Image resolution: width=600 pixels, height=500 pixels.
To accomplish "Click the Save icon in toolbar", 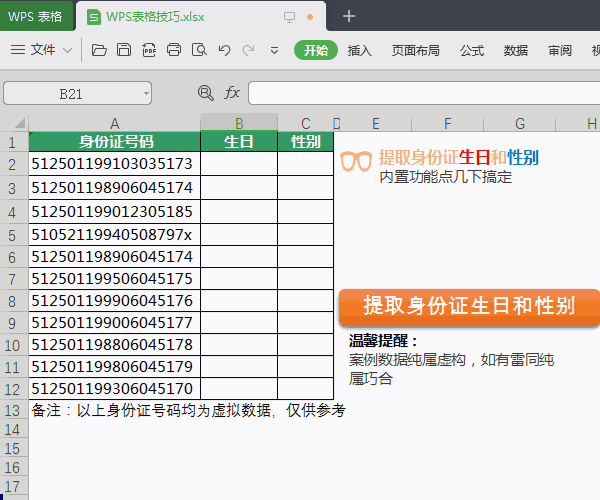I will (x=124, y=50).
